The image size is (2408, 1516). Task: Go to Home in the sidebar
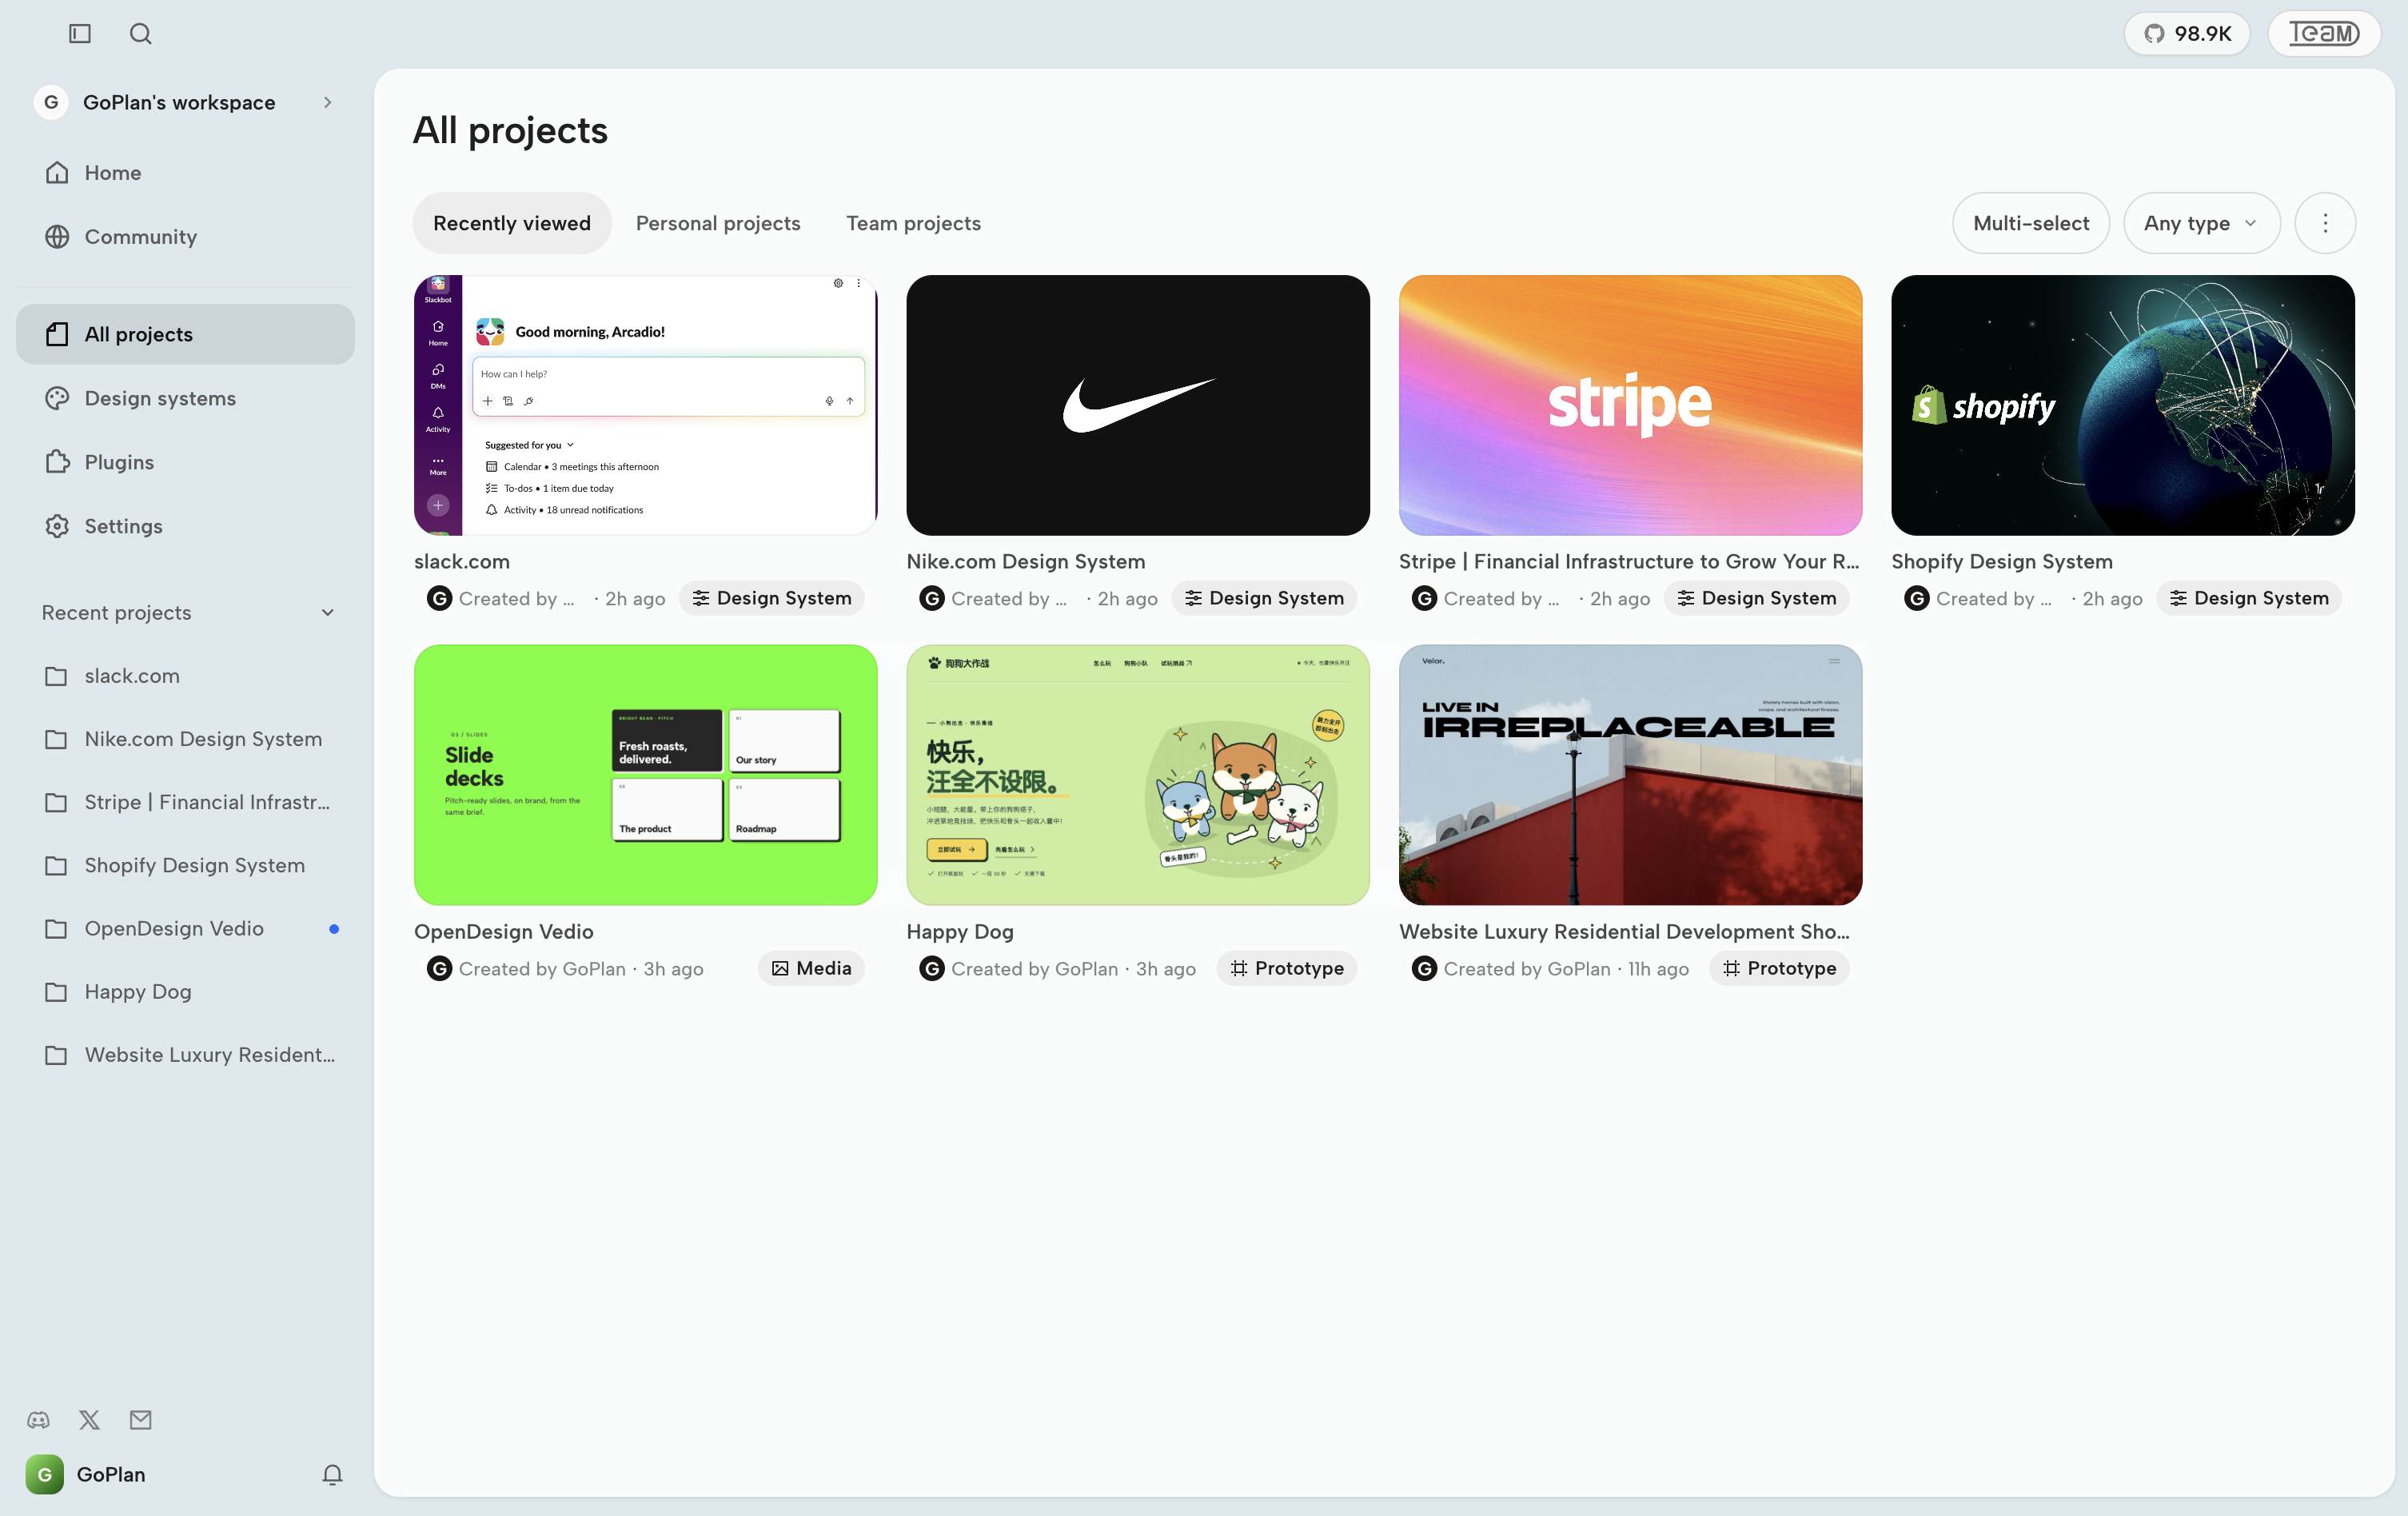pos(185,173)
